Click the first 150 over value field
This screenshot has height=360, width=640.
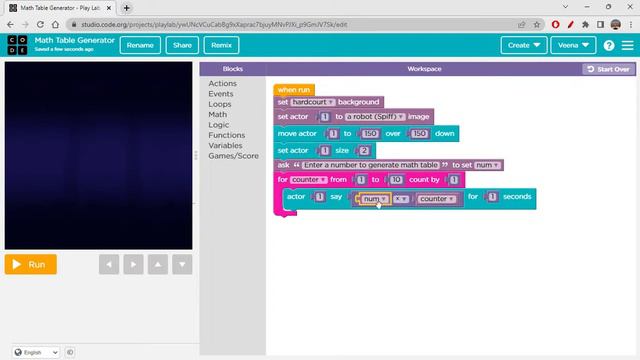coord(370,133)
